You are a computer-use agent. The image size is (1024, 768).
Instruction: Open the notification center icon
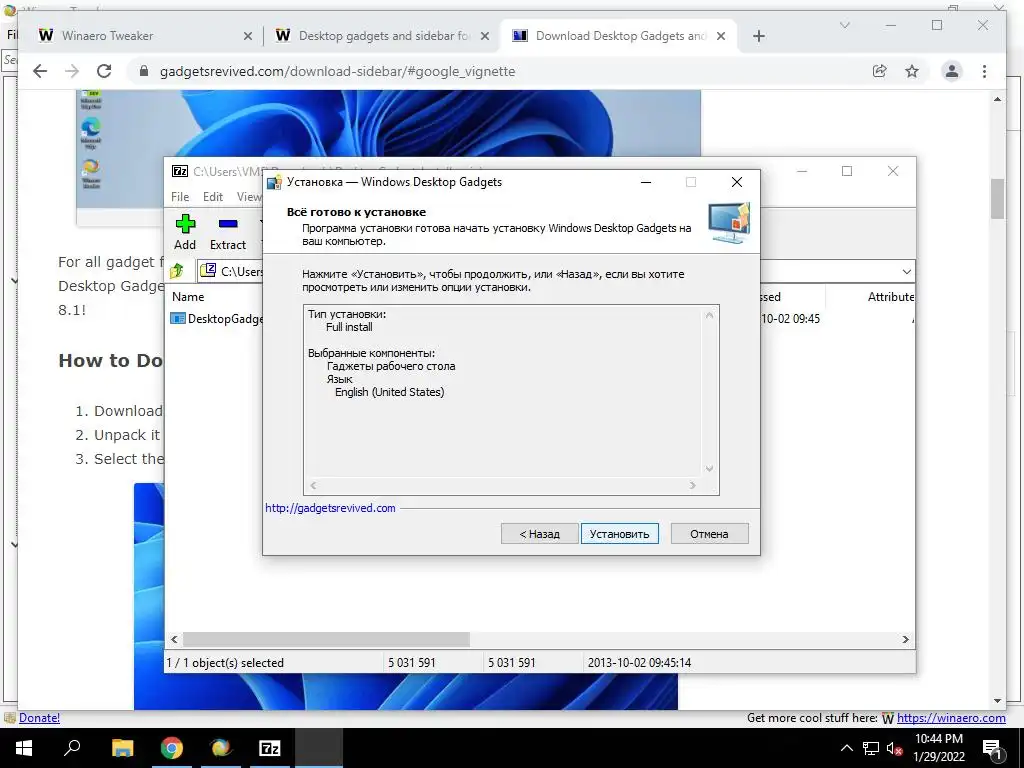coord(993,749)
